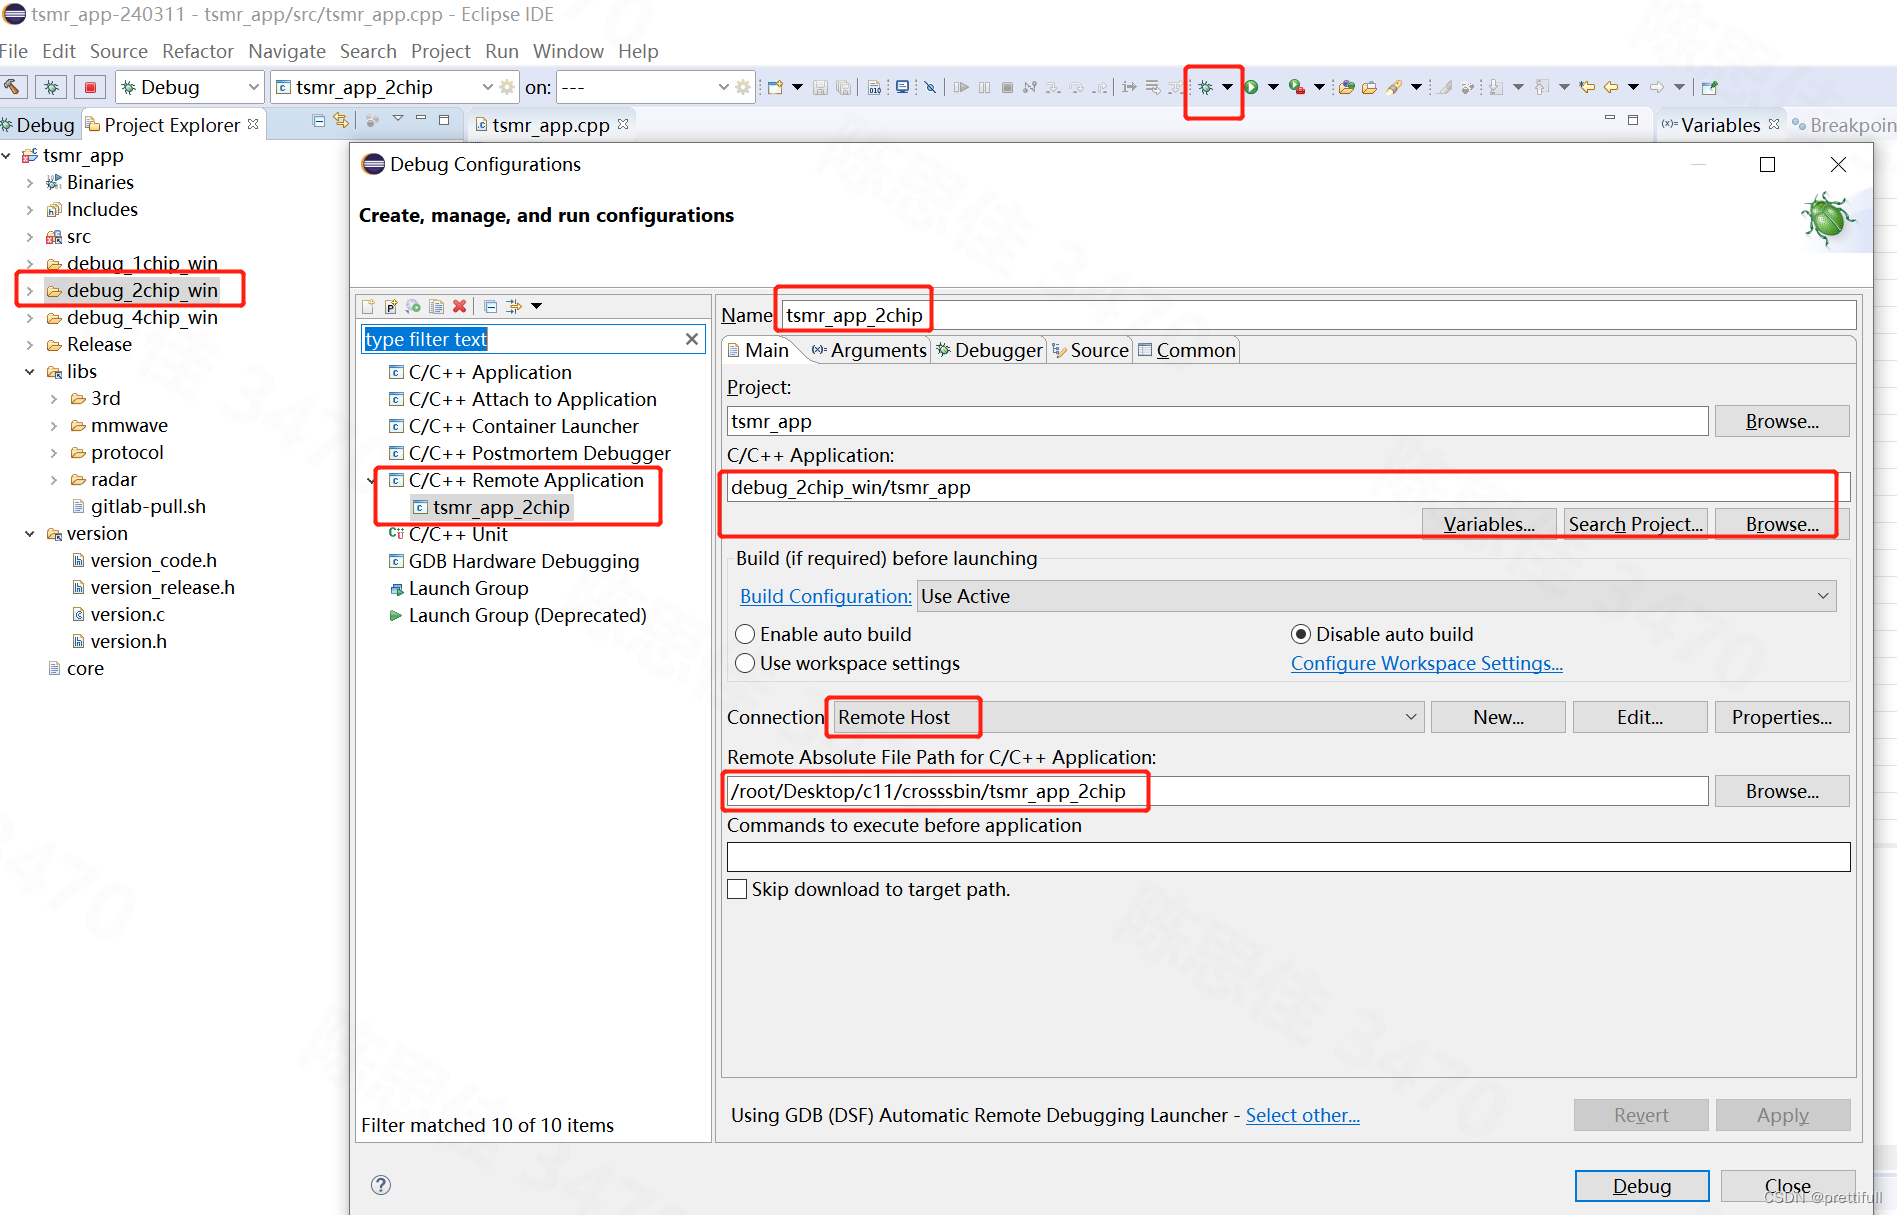Click the main toolbar Debug bug icon
The height and width of the screenshot is (1215, 1897).
tap(1206, 87)
